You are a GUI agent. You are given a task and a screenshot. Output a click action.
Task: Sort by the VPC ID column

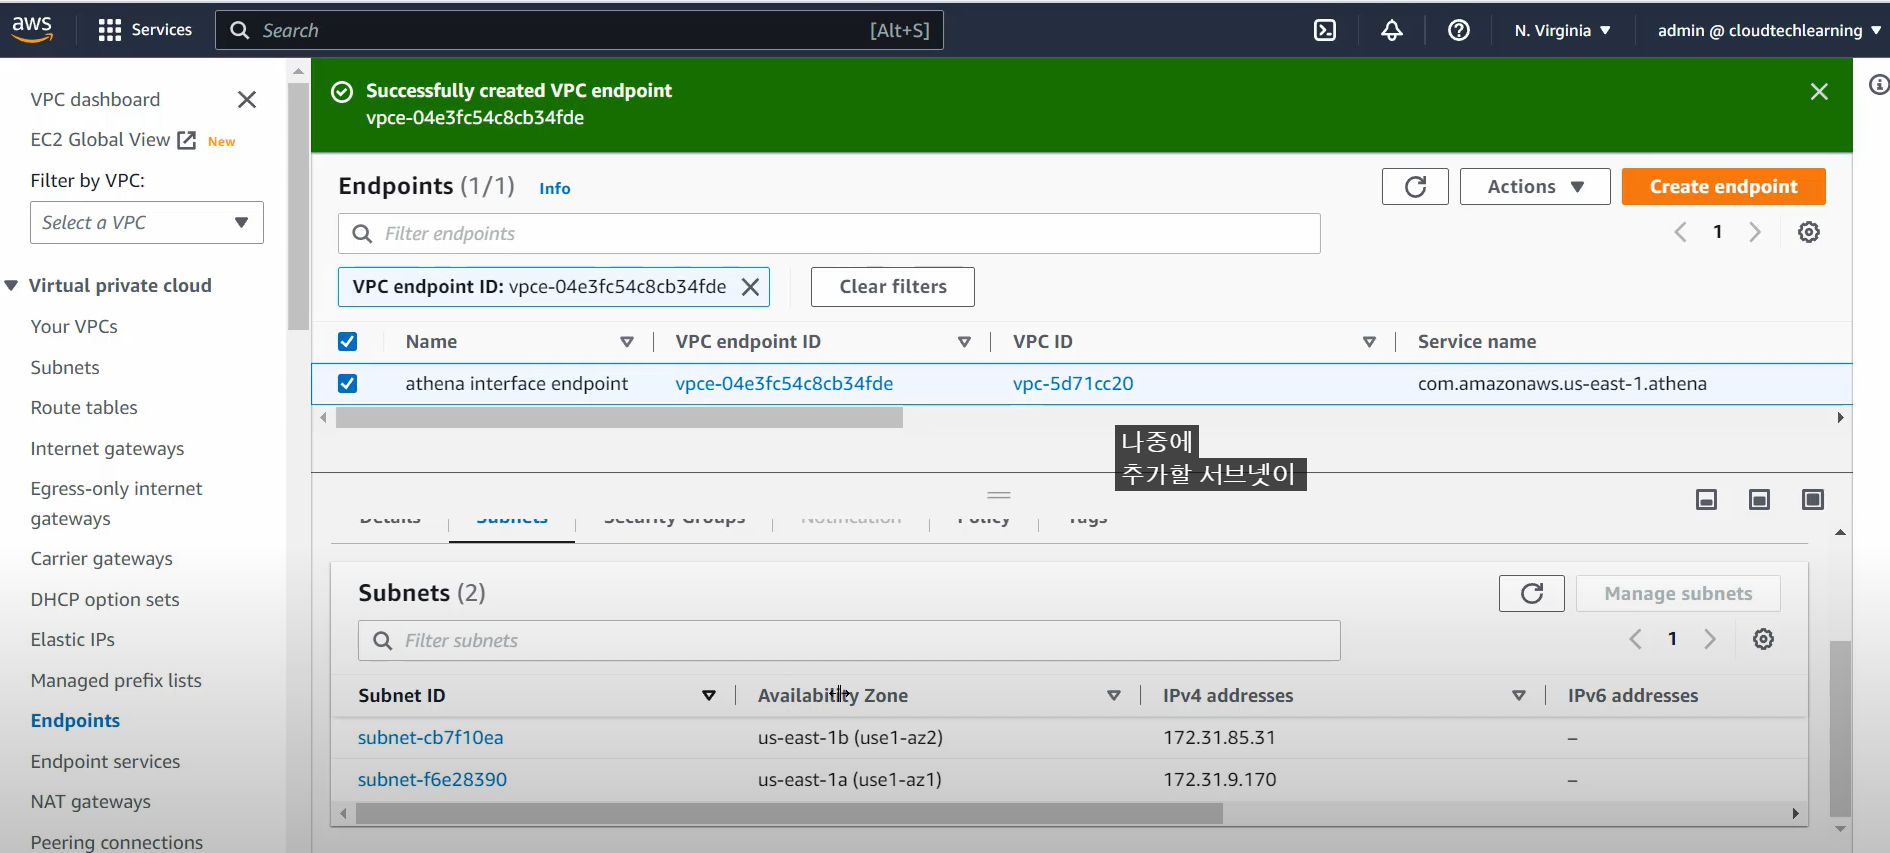(x=1369, y=342)
